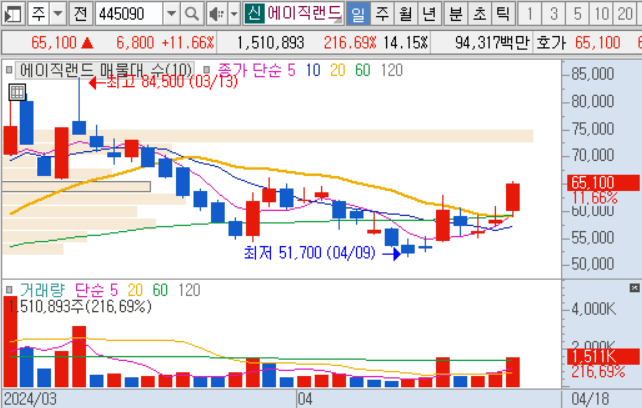Click the 4,000K volume axis label
Image resolution: width=642 pixels, height=408 pixels.
593,309
